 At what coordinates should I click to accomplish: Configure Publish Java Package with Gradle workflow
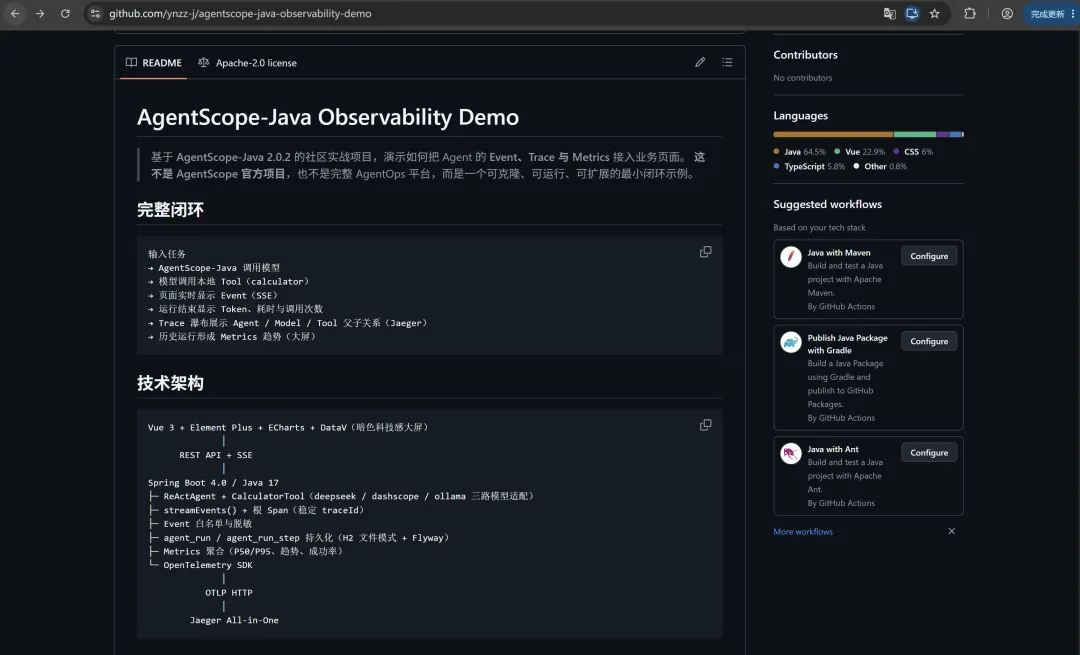coord(929,342)
